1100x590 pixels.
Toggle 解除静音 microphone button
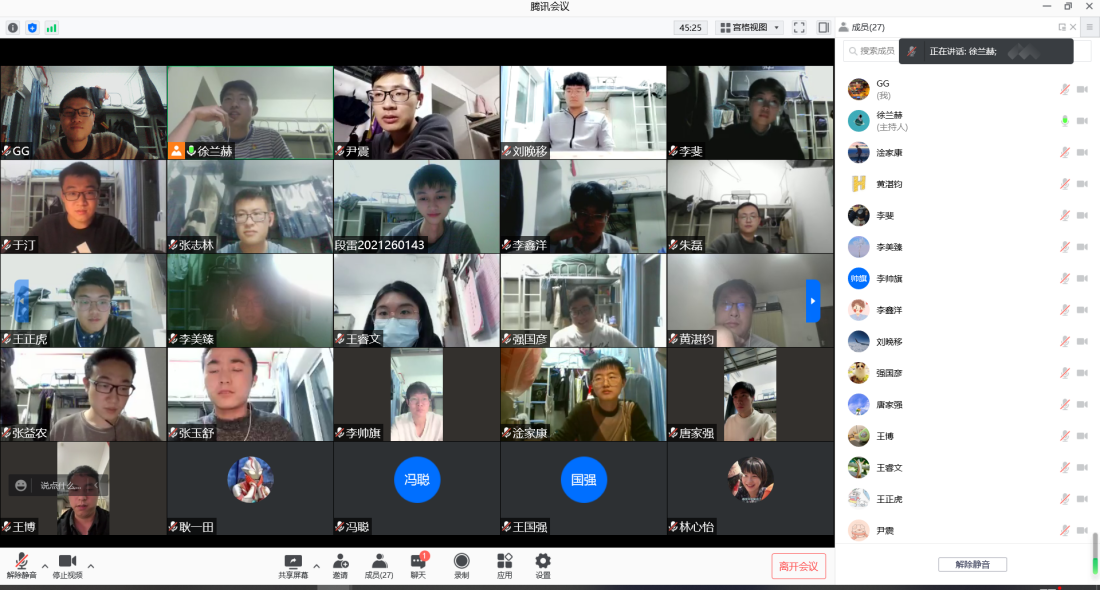click(x=21, y=566)
